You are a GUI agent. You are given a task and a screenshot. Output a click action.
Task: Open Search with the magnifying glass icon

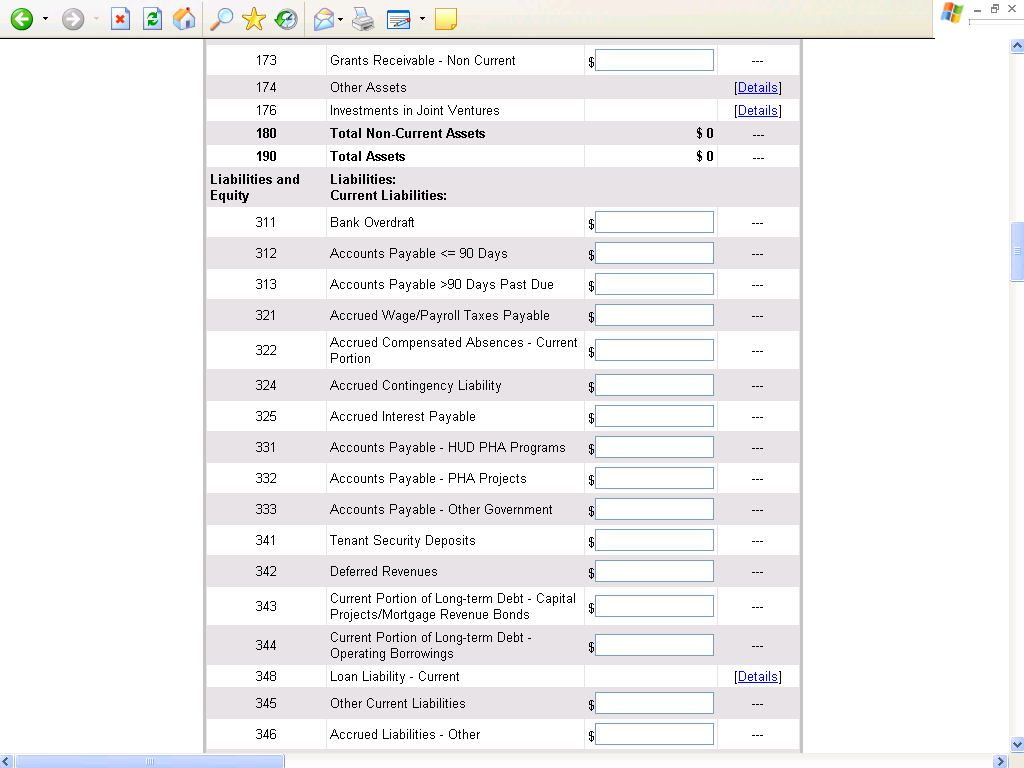pos(222,19)
